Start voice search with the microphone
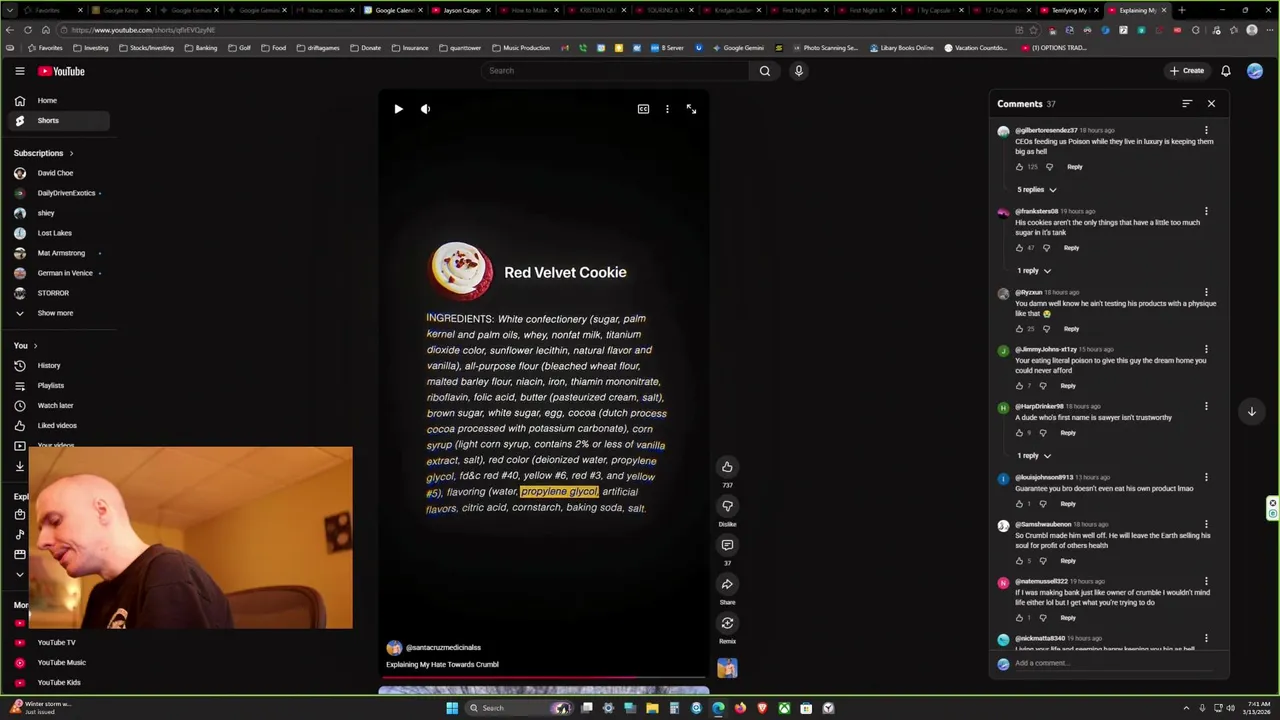1280x720 pixels. click(798, 71)
